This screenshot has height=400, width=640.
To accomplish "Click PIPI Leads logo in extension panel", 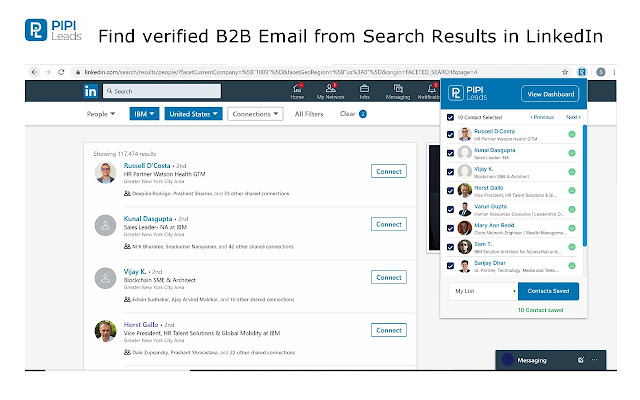I will (468, 93).
